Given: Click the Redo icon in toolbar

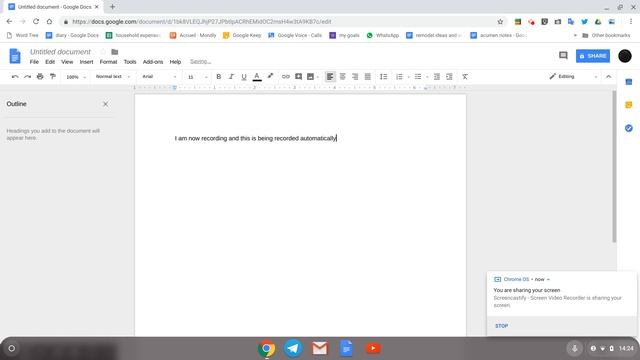Looking at the screenshot, I should pos(27,77).
